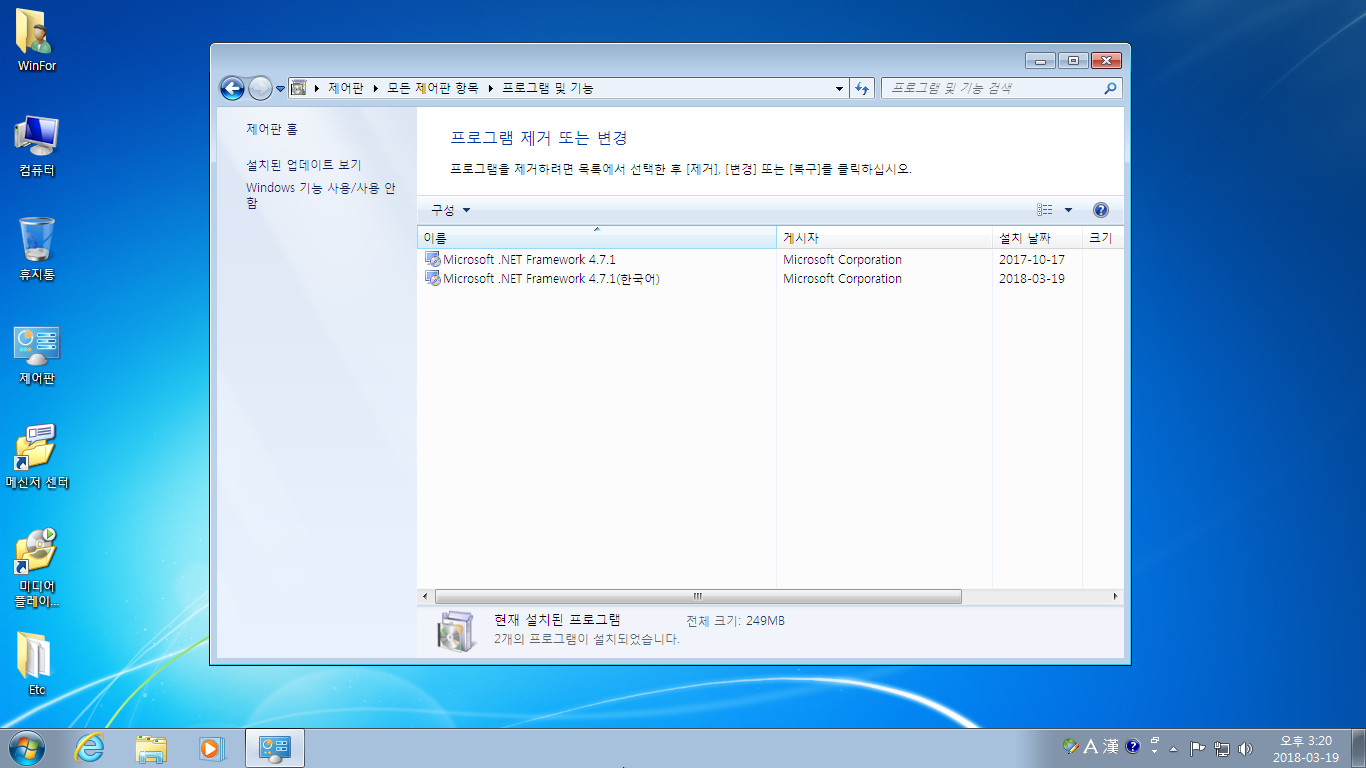Click the volume speaker tray icon
This screenshot has height=768, width=1366.
(x=1245, y=748)
